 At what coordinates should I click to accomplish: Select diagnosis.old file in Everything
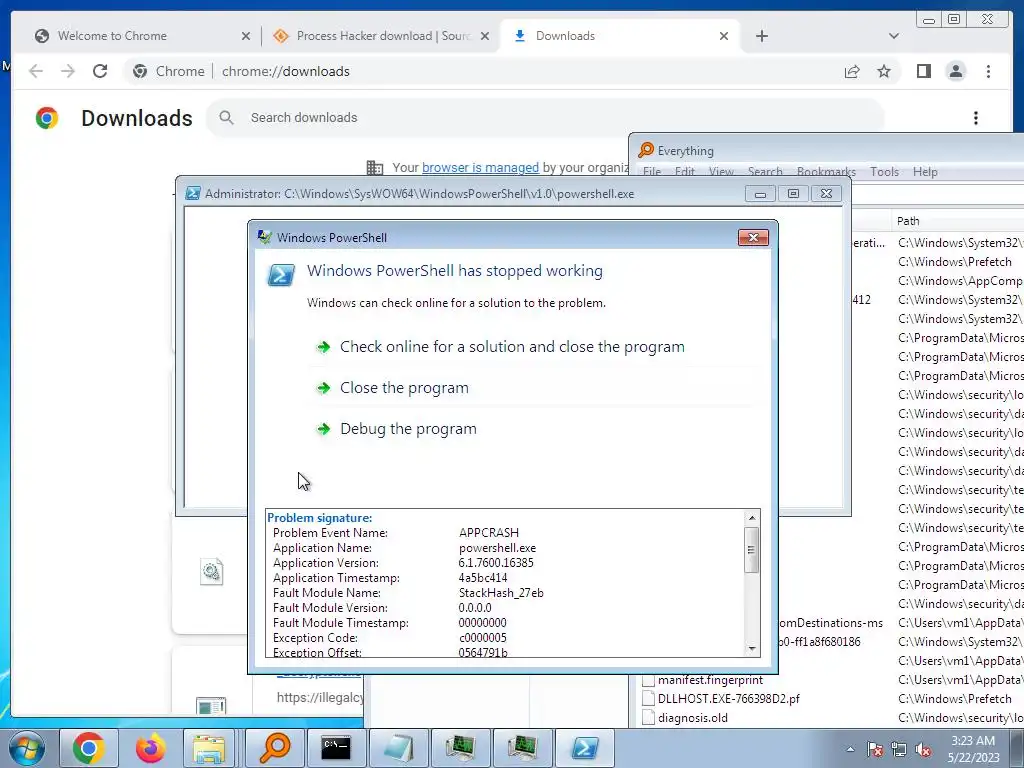tap(692, 718)
